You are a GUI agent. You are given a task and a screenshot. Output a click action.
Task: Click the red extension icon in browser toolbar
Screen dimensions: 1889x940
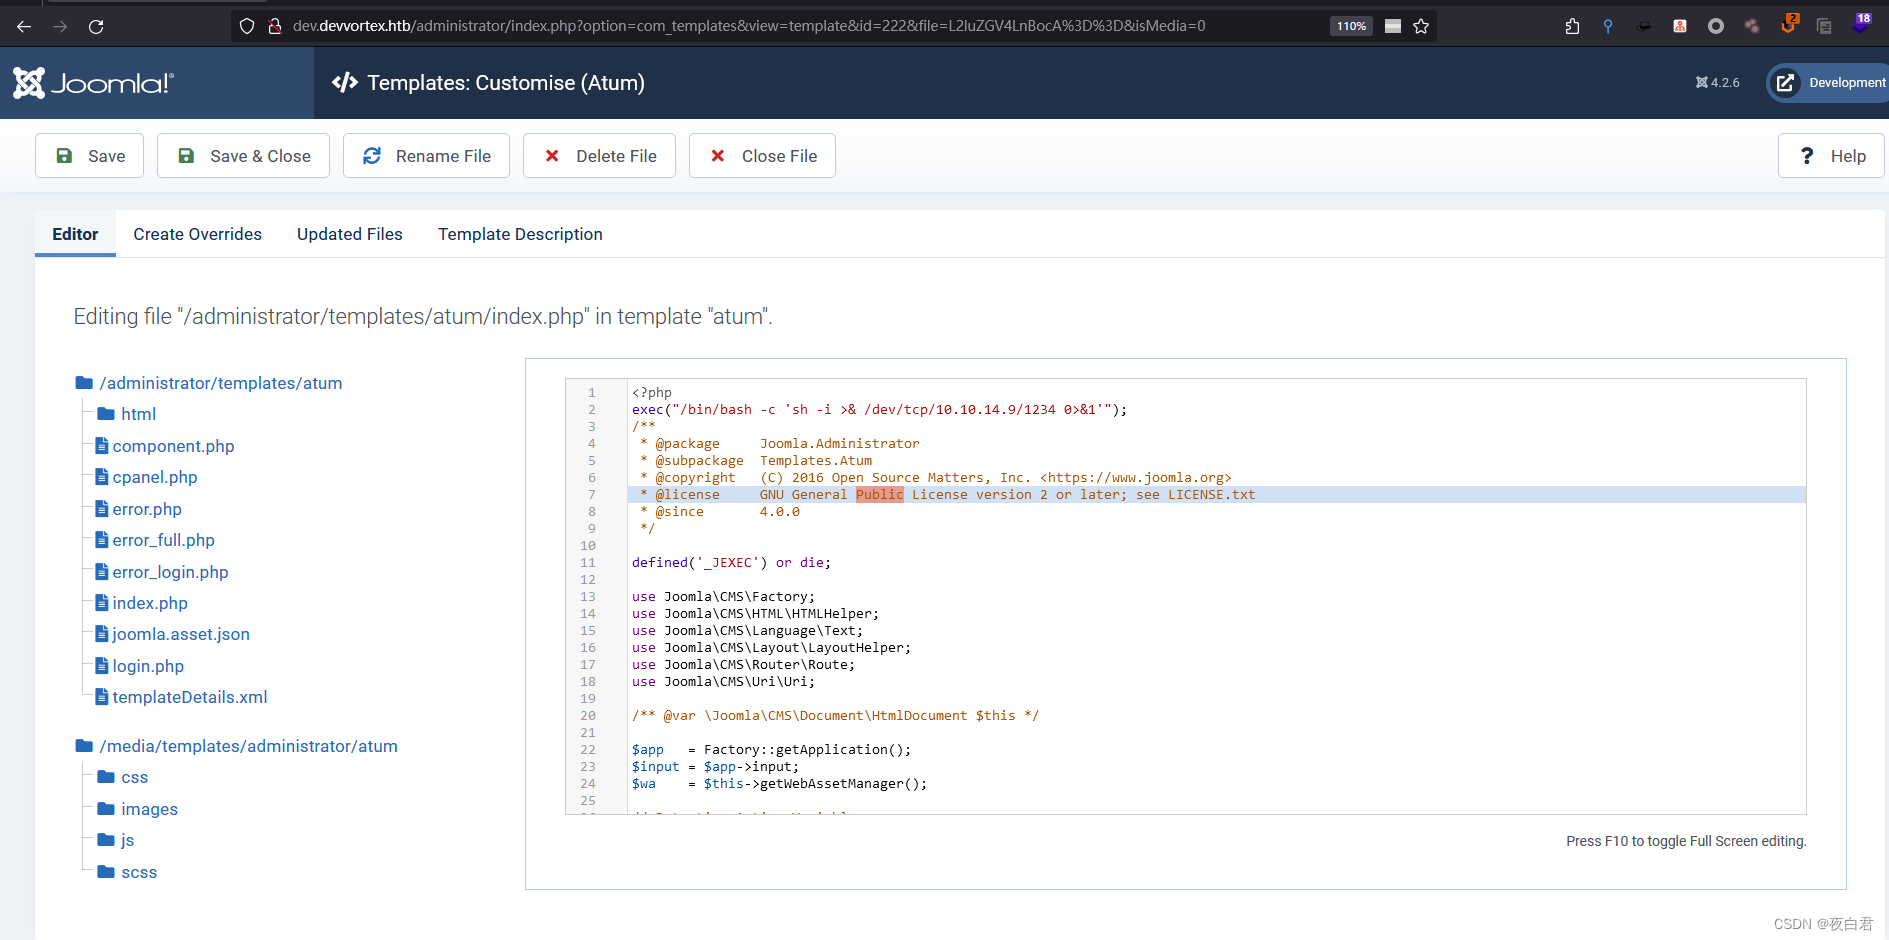pyautogui.click(x=1680, y=26)
